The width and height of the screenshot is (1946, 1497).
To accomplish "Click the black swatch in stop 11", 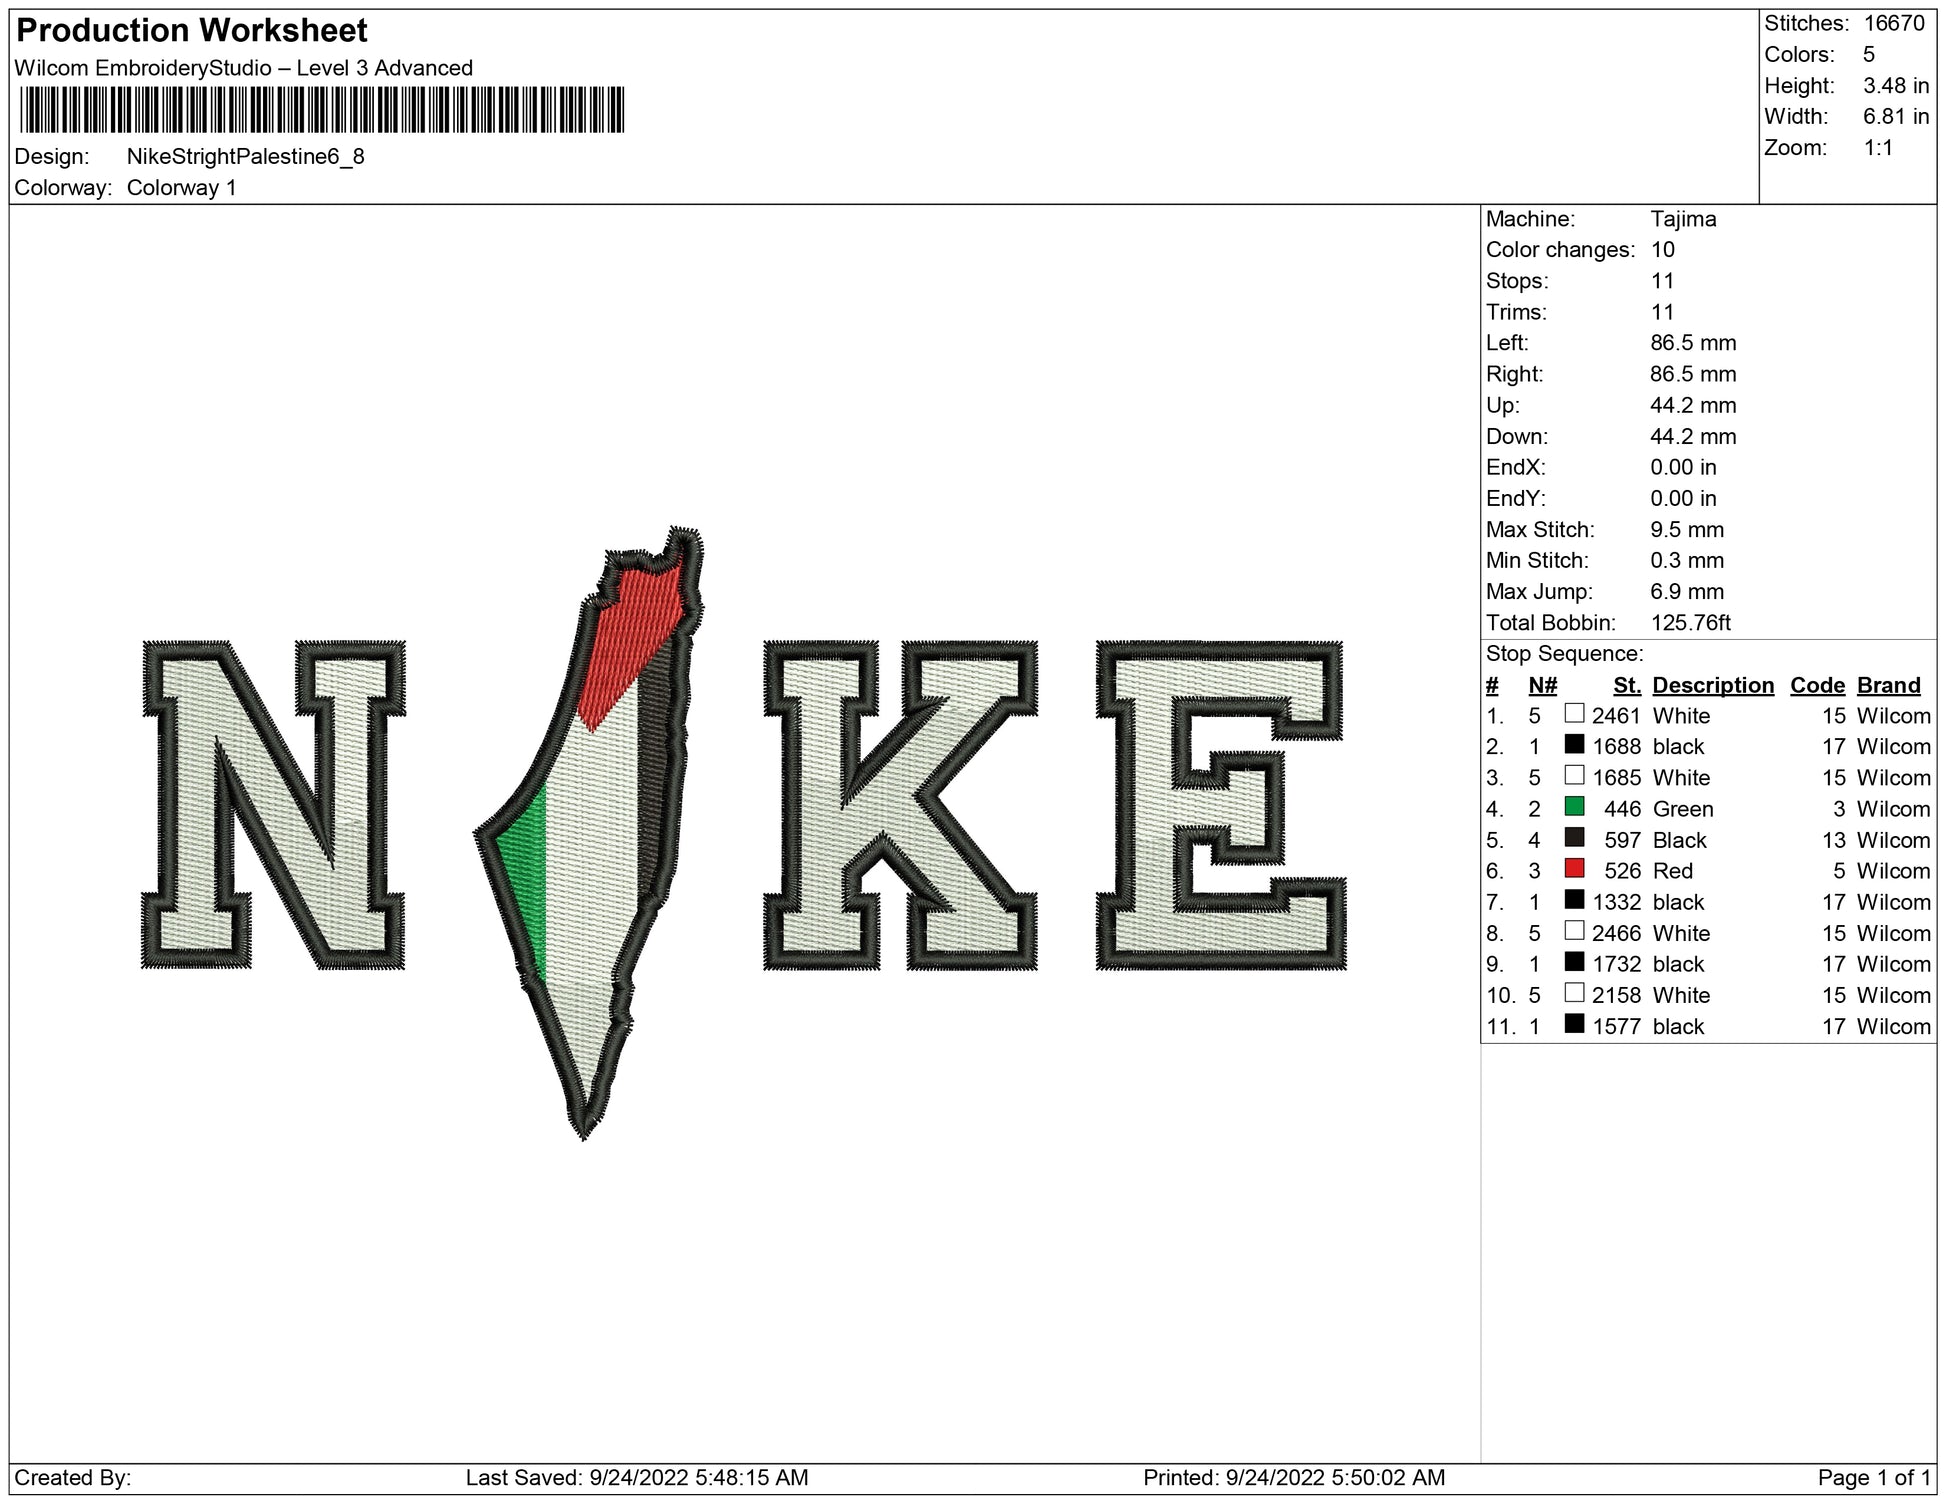I will 1574,1024.
